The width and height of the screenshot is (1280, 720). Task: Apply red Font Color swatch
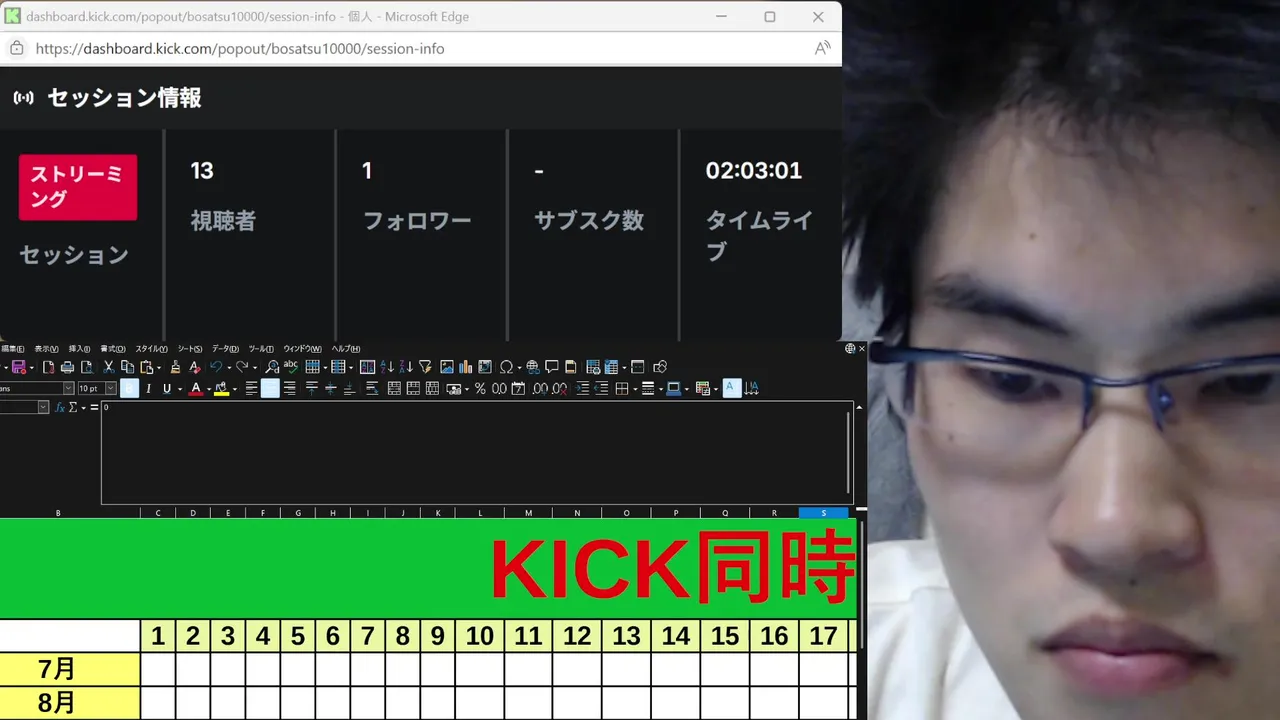[x=196, y=389]
